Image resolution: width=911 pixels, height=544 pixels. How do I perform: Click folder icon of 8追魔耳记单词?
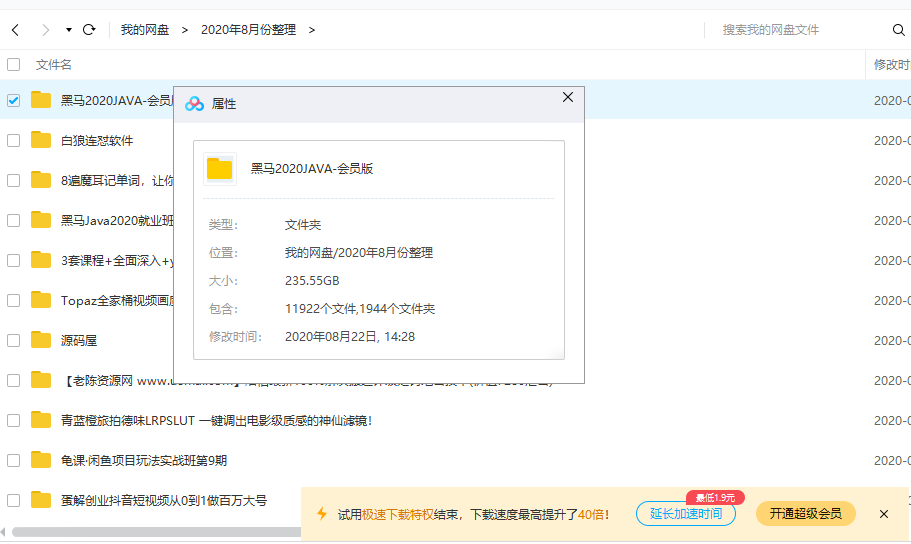pos(41,180)
